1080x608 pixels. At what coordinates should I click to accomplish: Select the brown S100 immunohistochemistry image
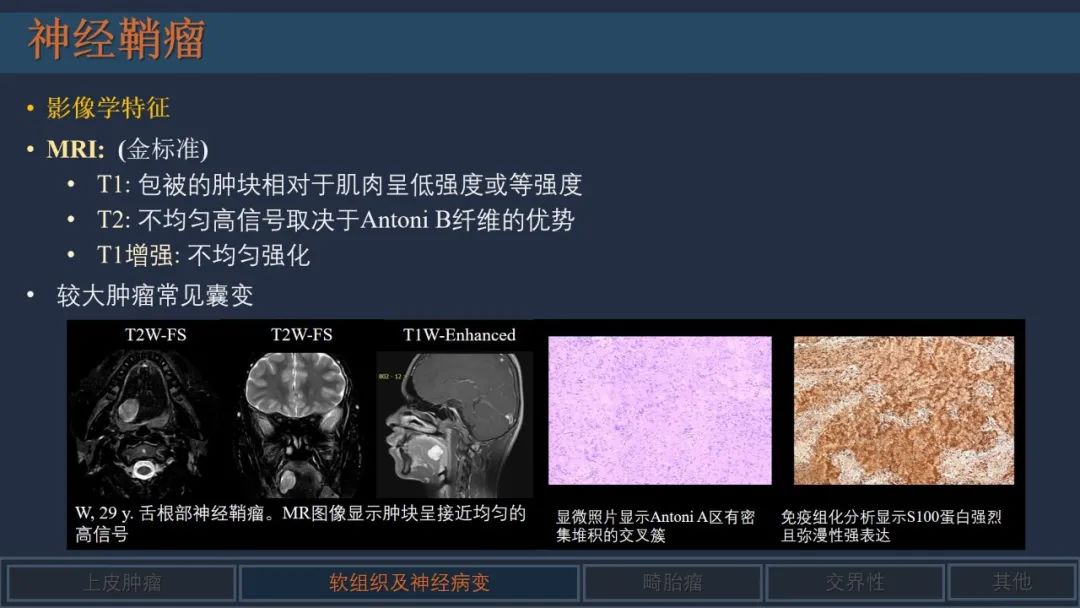(904, 410)
